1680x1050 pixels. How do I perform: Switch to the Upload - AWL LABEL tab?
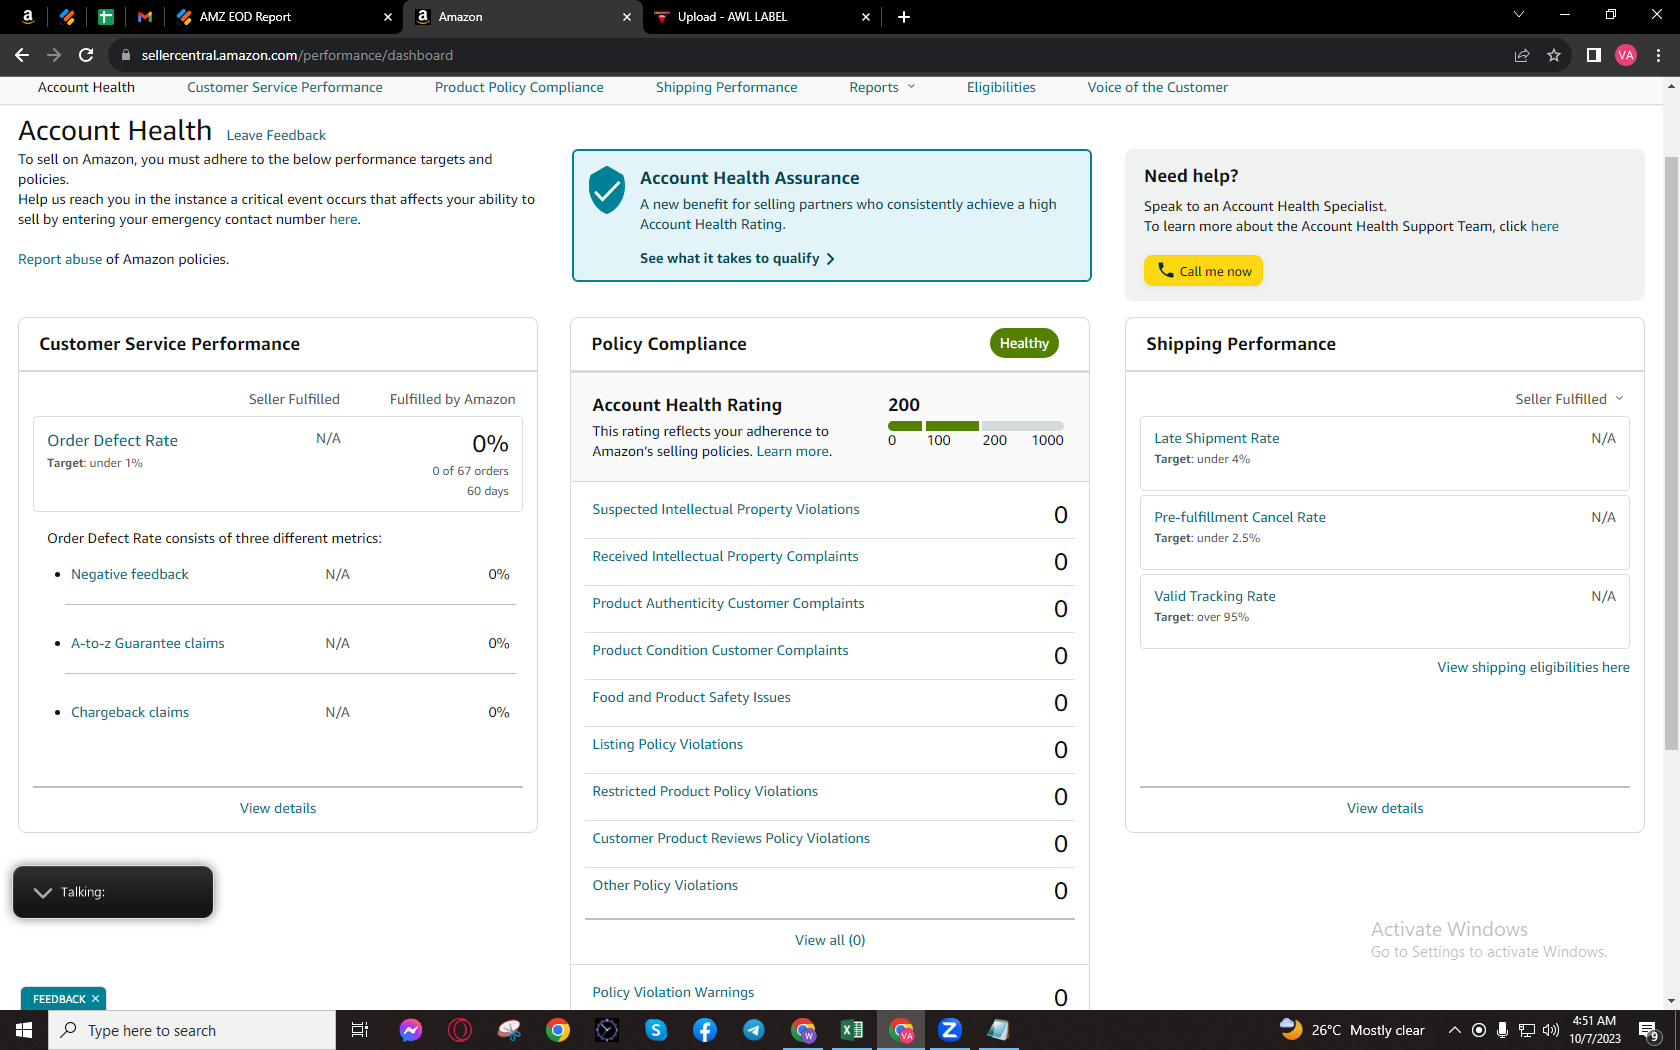[762, 17]
